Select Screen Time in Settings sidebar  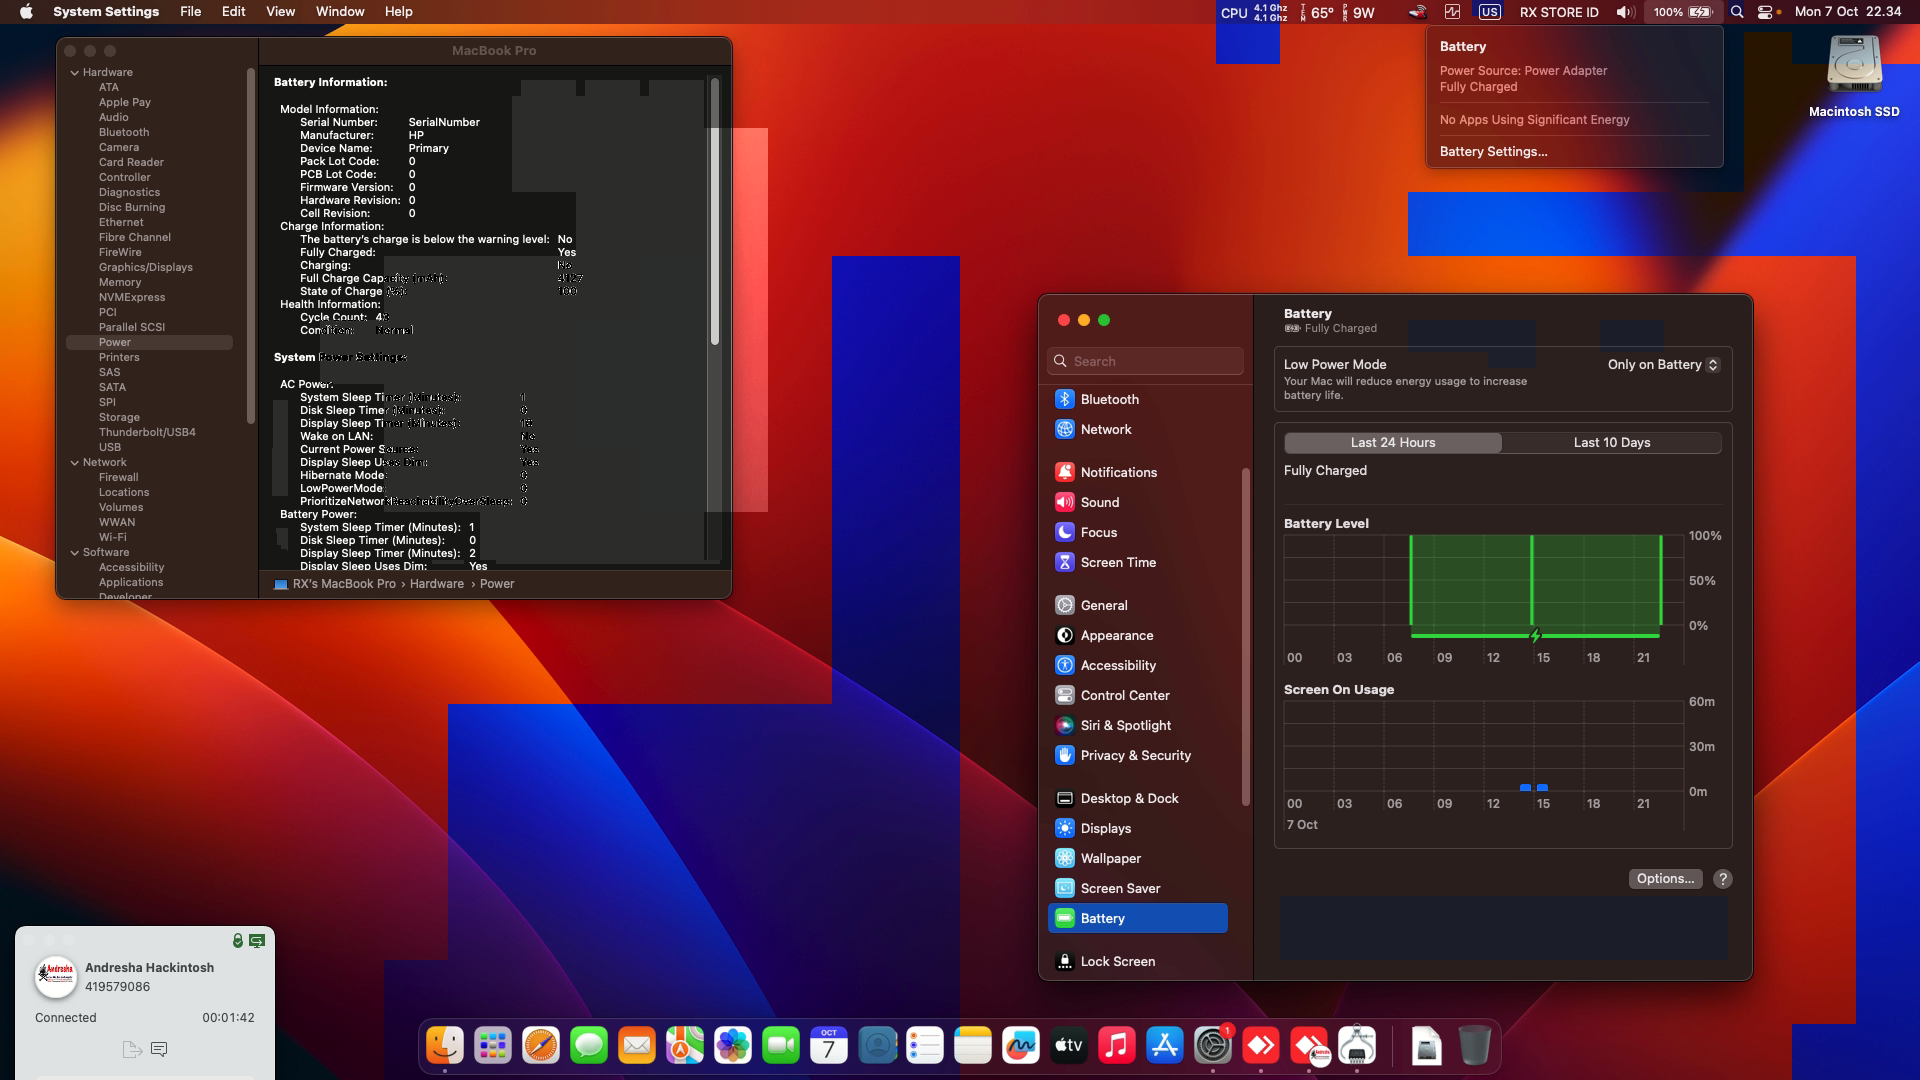(1138, 562)
